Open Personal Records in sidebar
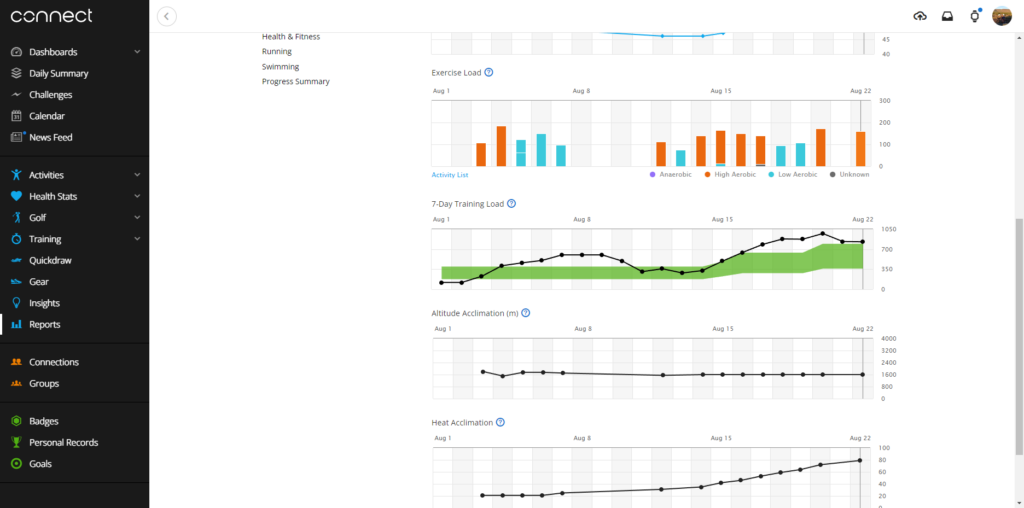The width and height of the screenshot is (1024, 508). [x=63, y=443]
